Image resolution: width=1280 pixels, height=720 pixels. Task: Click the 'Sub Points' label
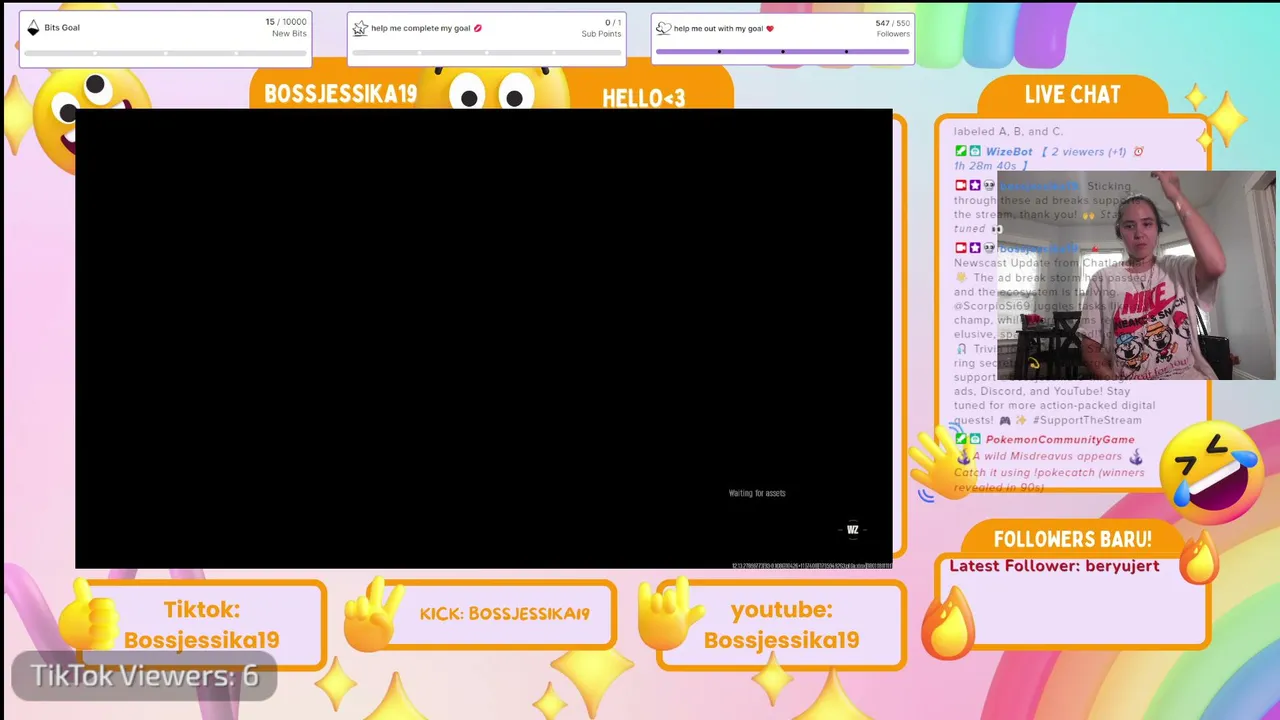[x=601, y=34]
